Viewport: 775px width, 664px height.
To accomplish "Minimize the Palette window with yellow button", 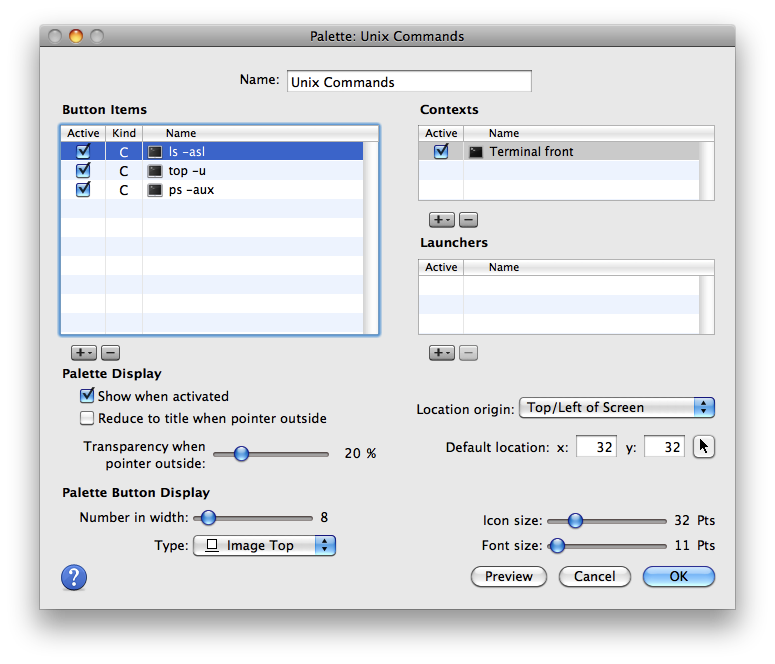I will 76,36.
